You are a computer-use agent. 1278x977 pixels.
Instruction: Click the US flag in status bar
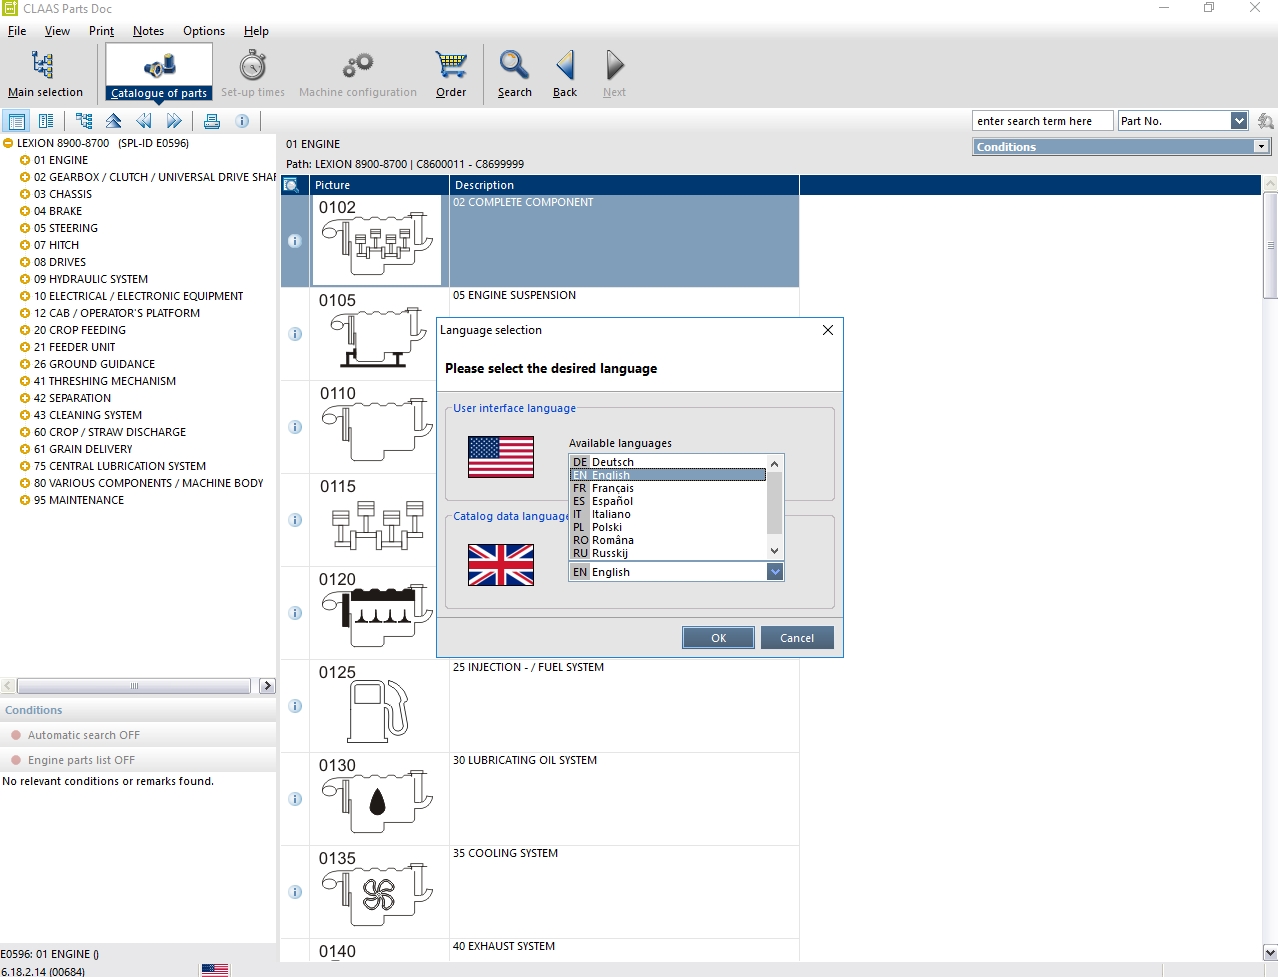click(215, 970)
